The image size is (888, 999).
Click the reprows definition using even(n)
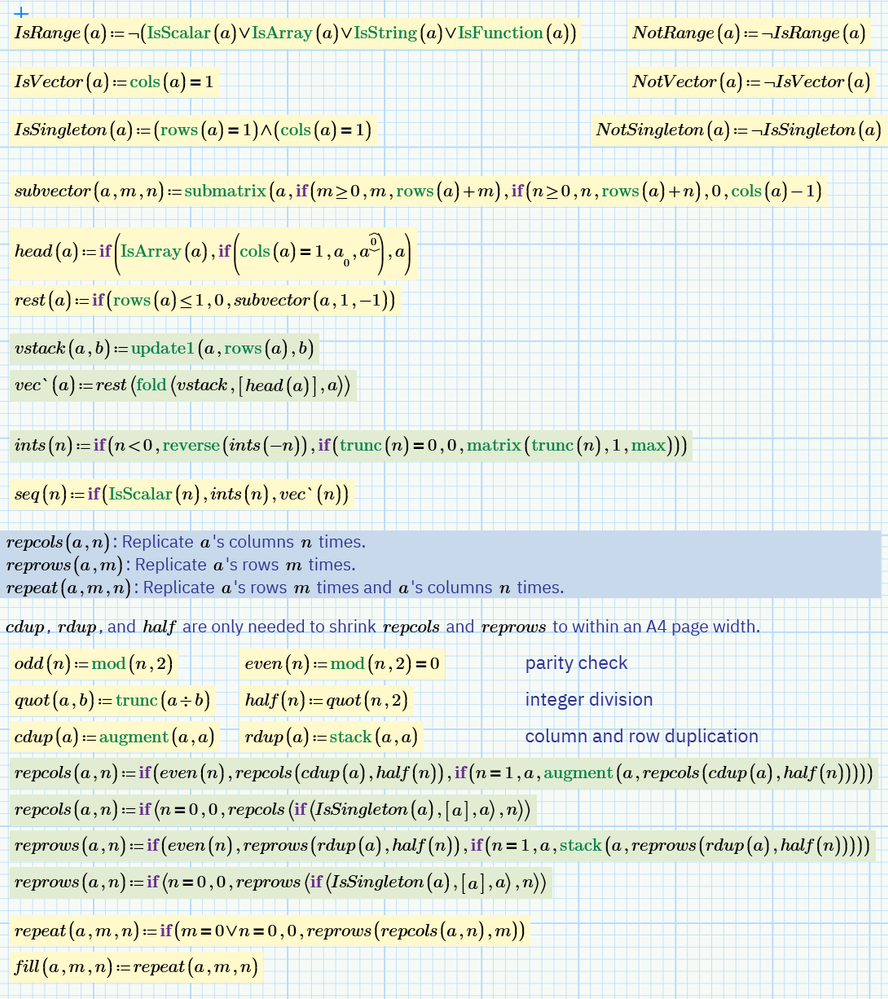(x=442, y=846)
